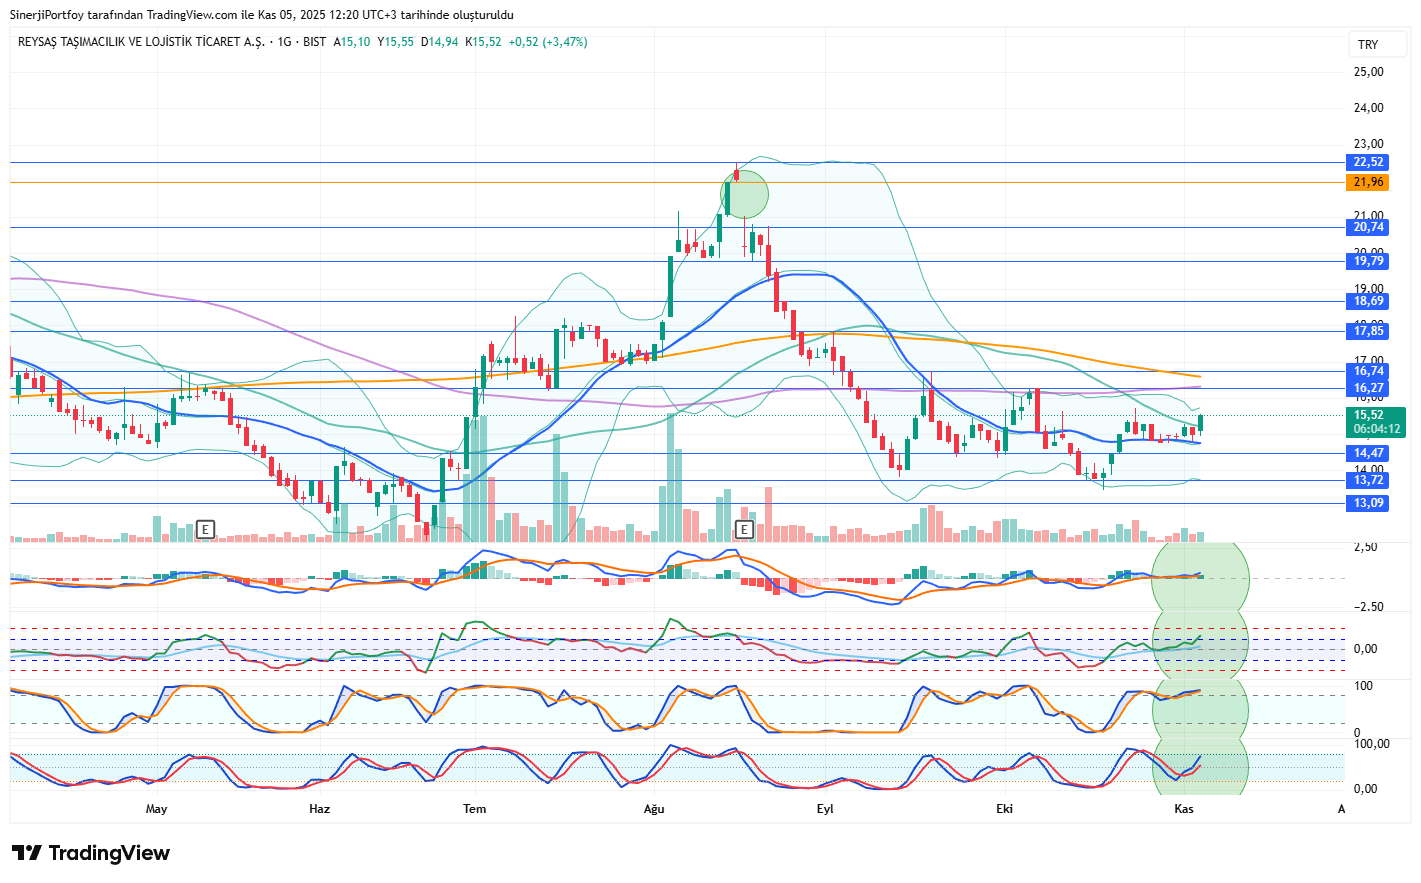This screenshot has height=883, width=1421.
Task: Click the Tem label on time axis
Action: pyautogui.click(x=475, y=809)
